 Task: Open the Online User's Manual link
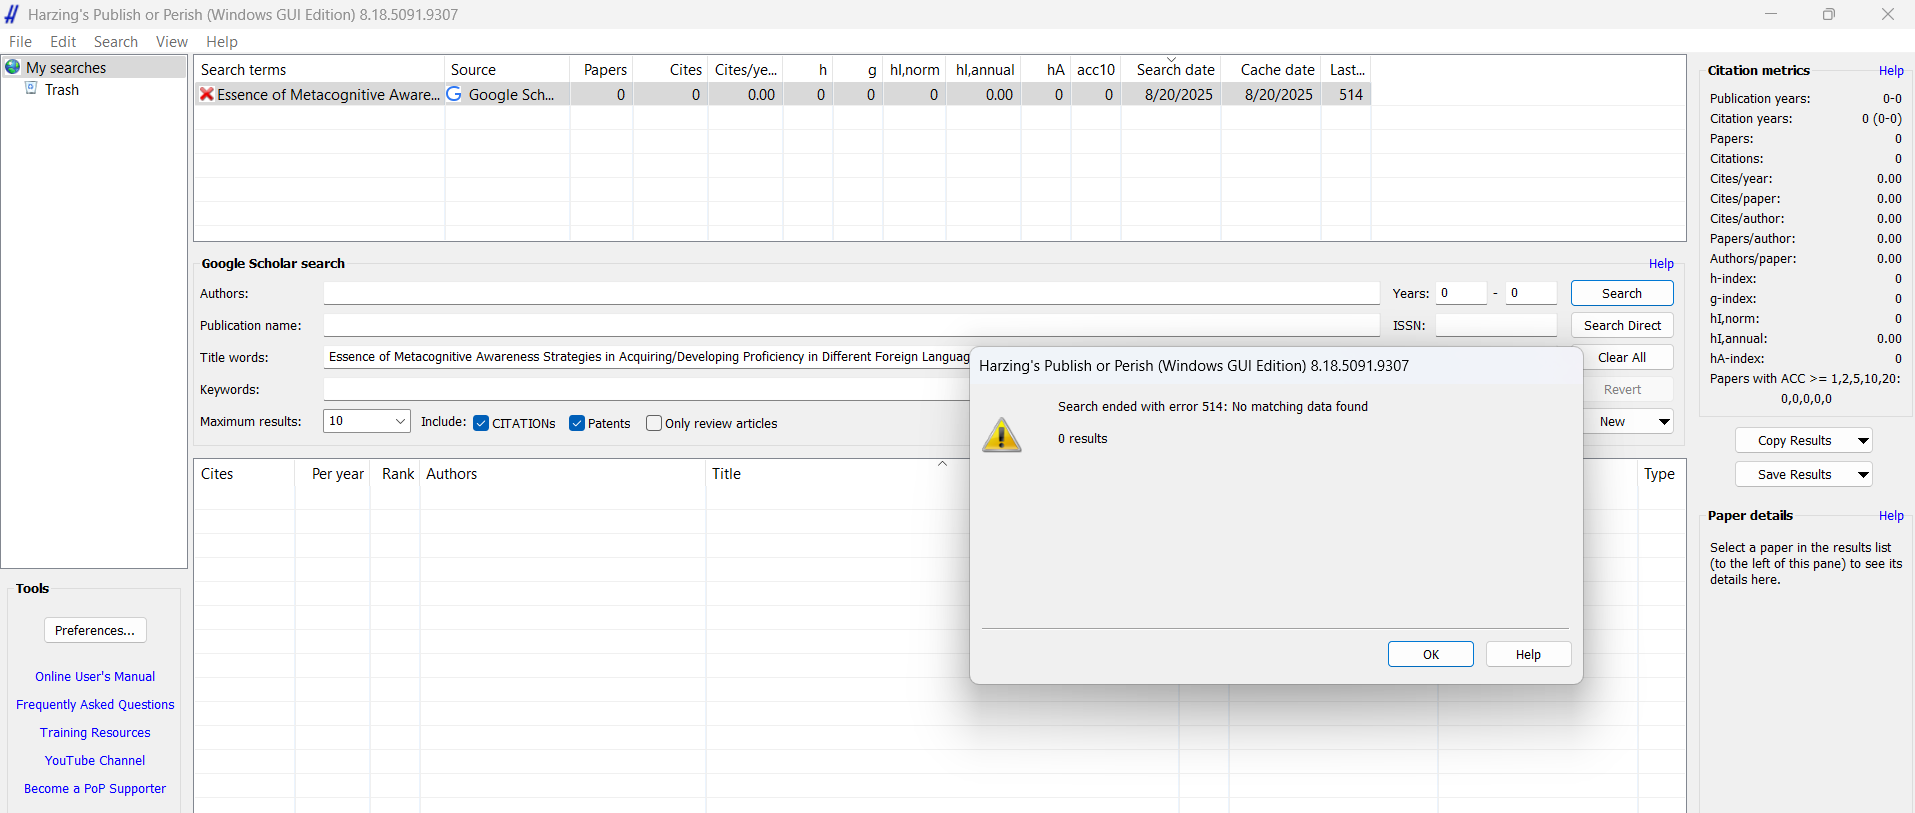pyautogui.click(x=95, y=677)
